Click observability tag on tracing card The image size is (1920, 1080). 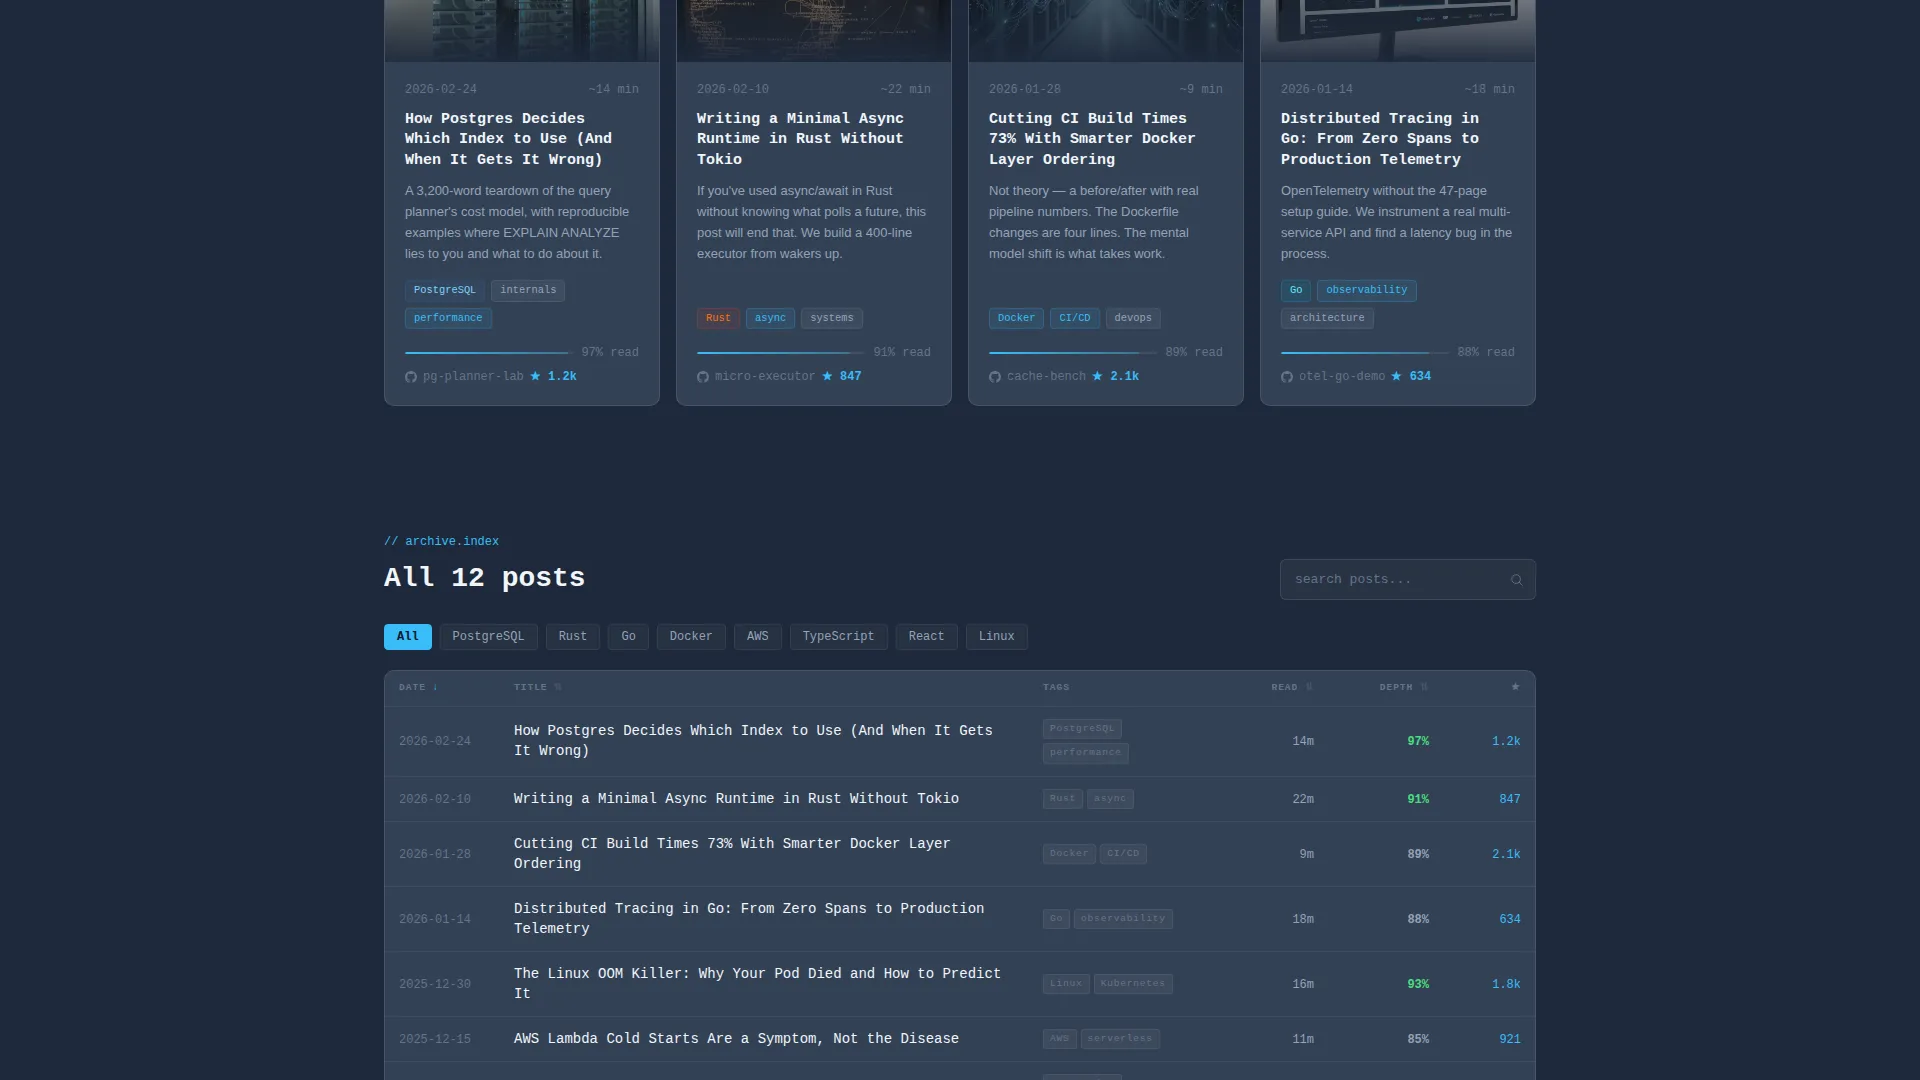[1367, 291]
